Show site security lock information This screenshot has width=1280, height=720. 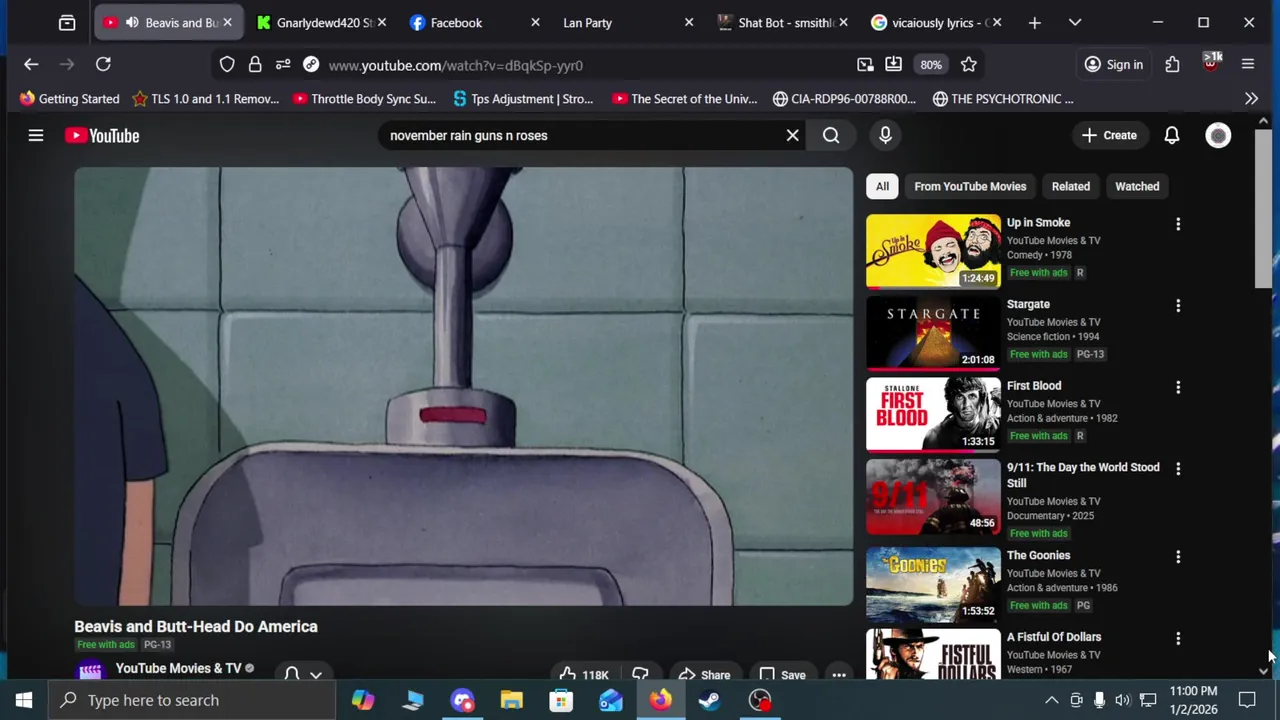pyautogui.click(x=255, y=64)
